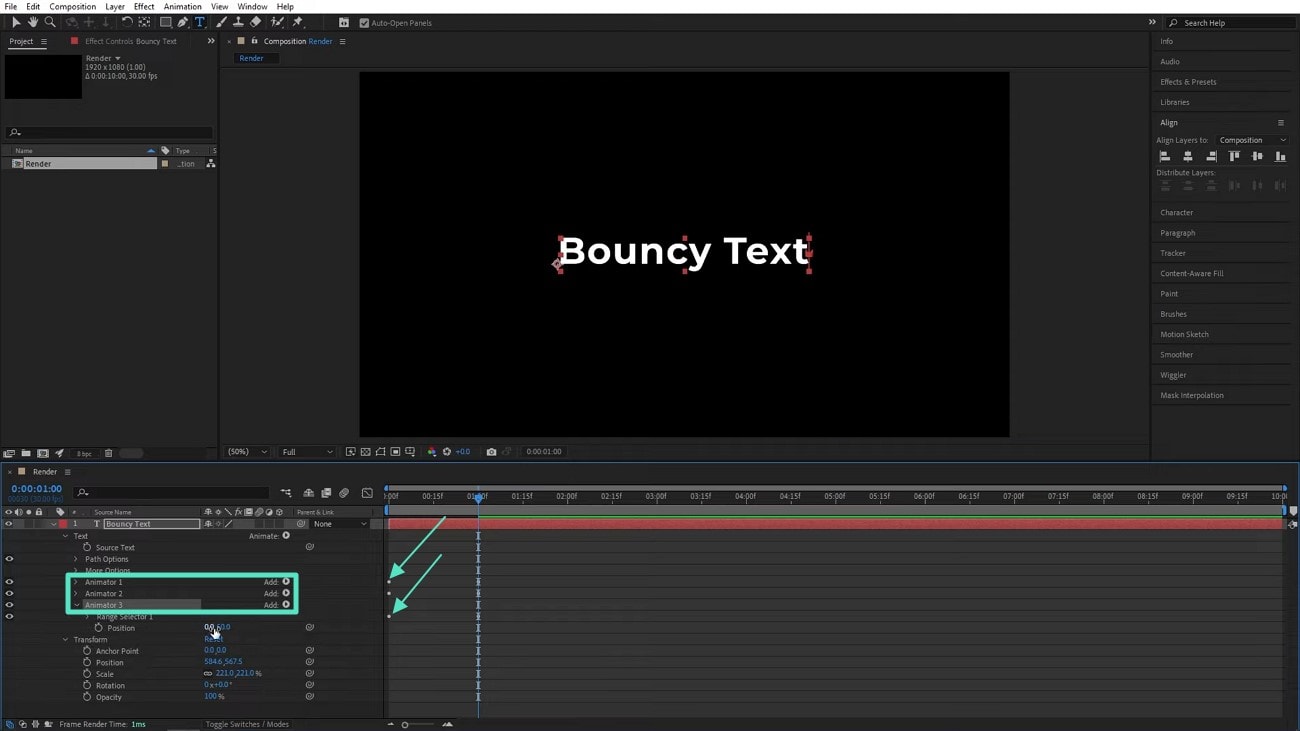Screen dimensions: 1300x731
Task: Toggle Animator 1 visibility eye
Action: 9,582
